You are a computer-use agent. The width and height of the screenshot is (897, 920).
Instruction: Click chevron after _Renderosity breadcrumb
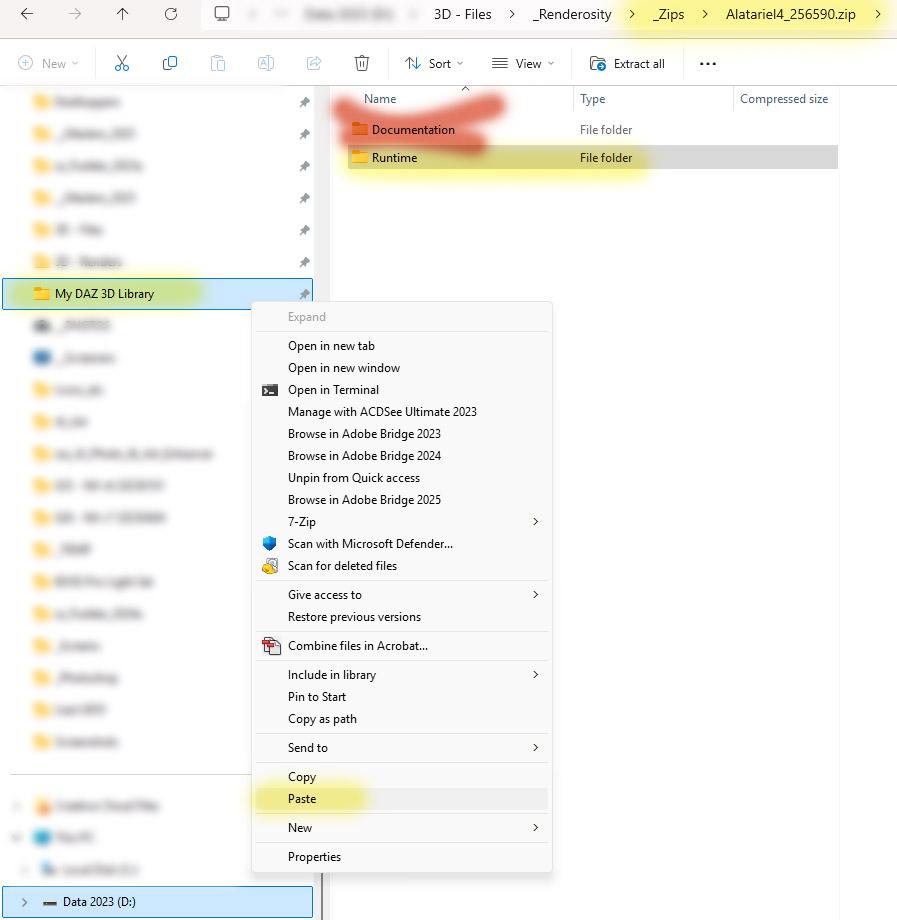pos(632,14)
